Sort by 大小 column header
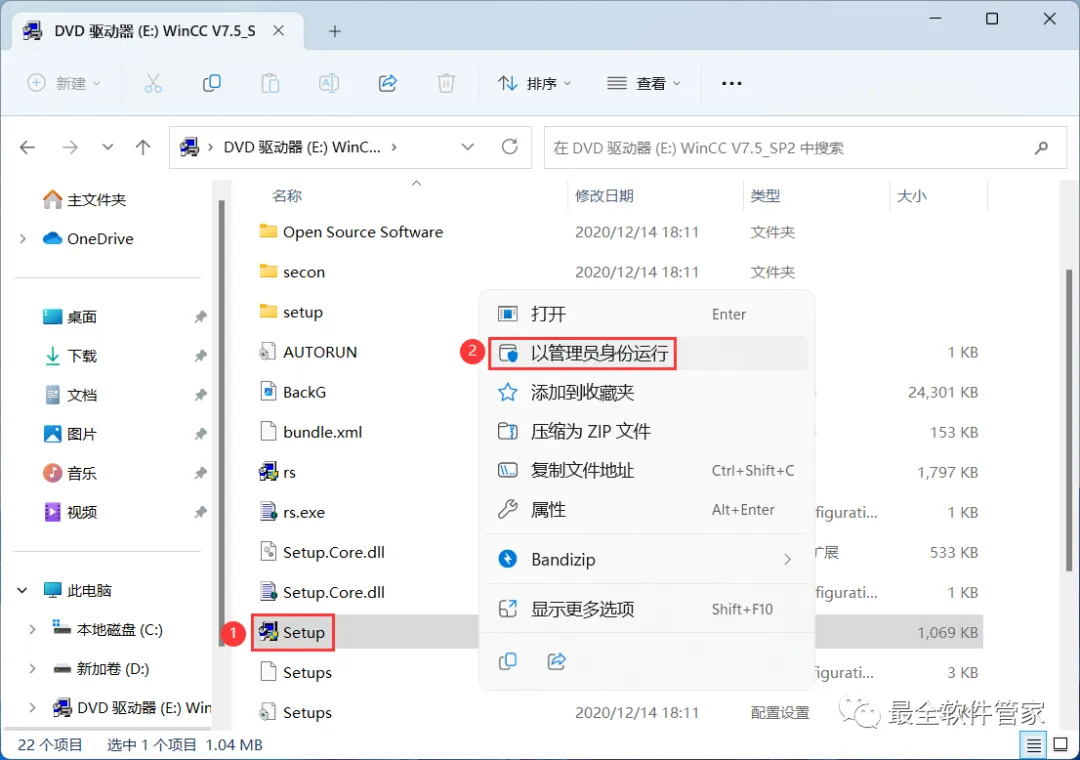1080x760 pixels. click(911, 196)
